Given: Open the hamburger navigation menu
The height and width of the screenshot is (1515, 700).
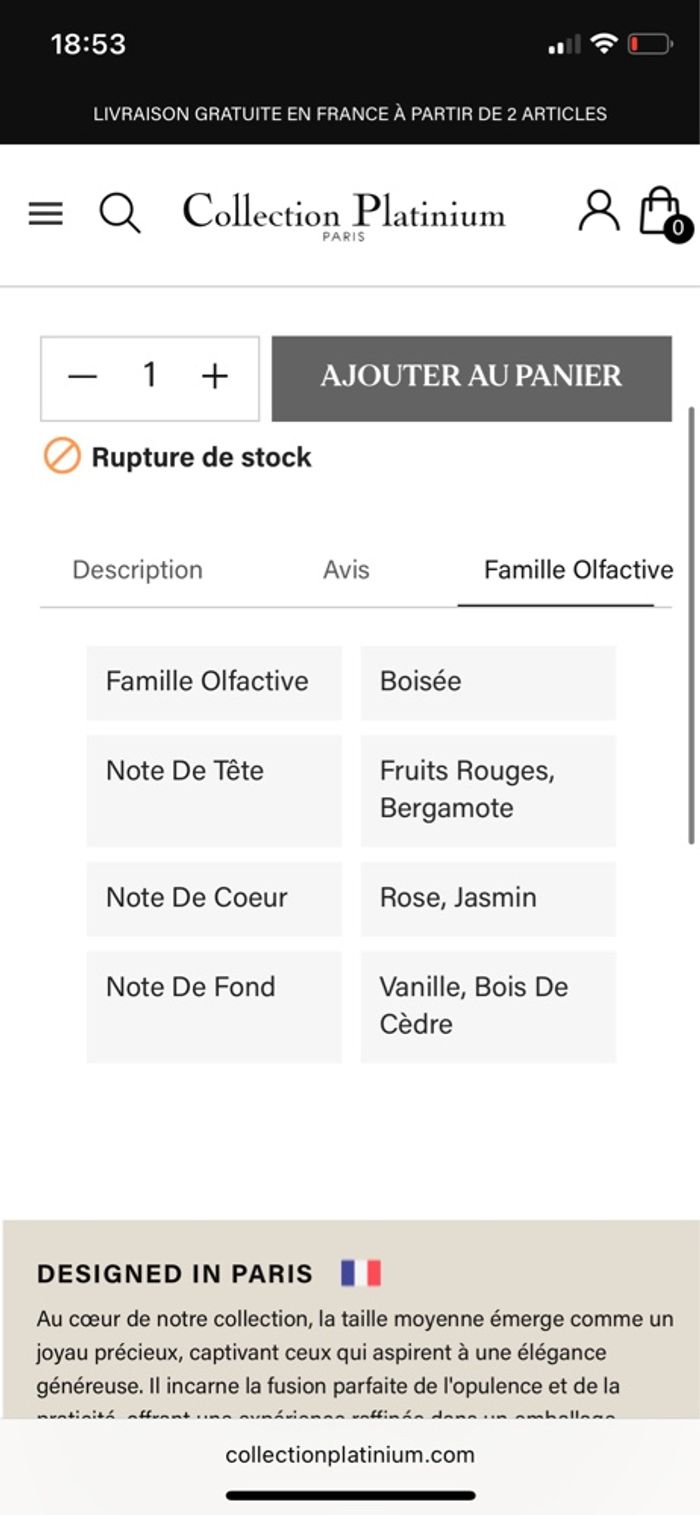Looking at the screenshot, I should click(x=46, y=213).
